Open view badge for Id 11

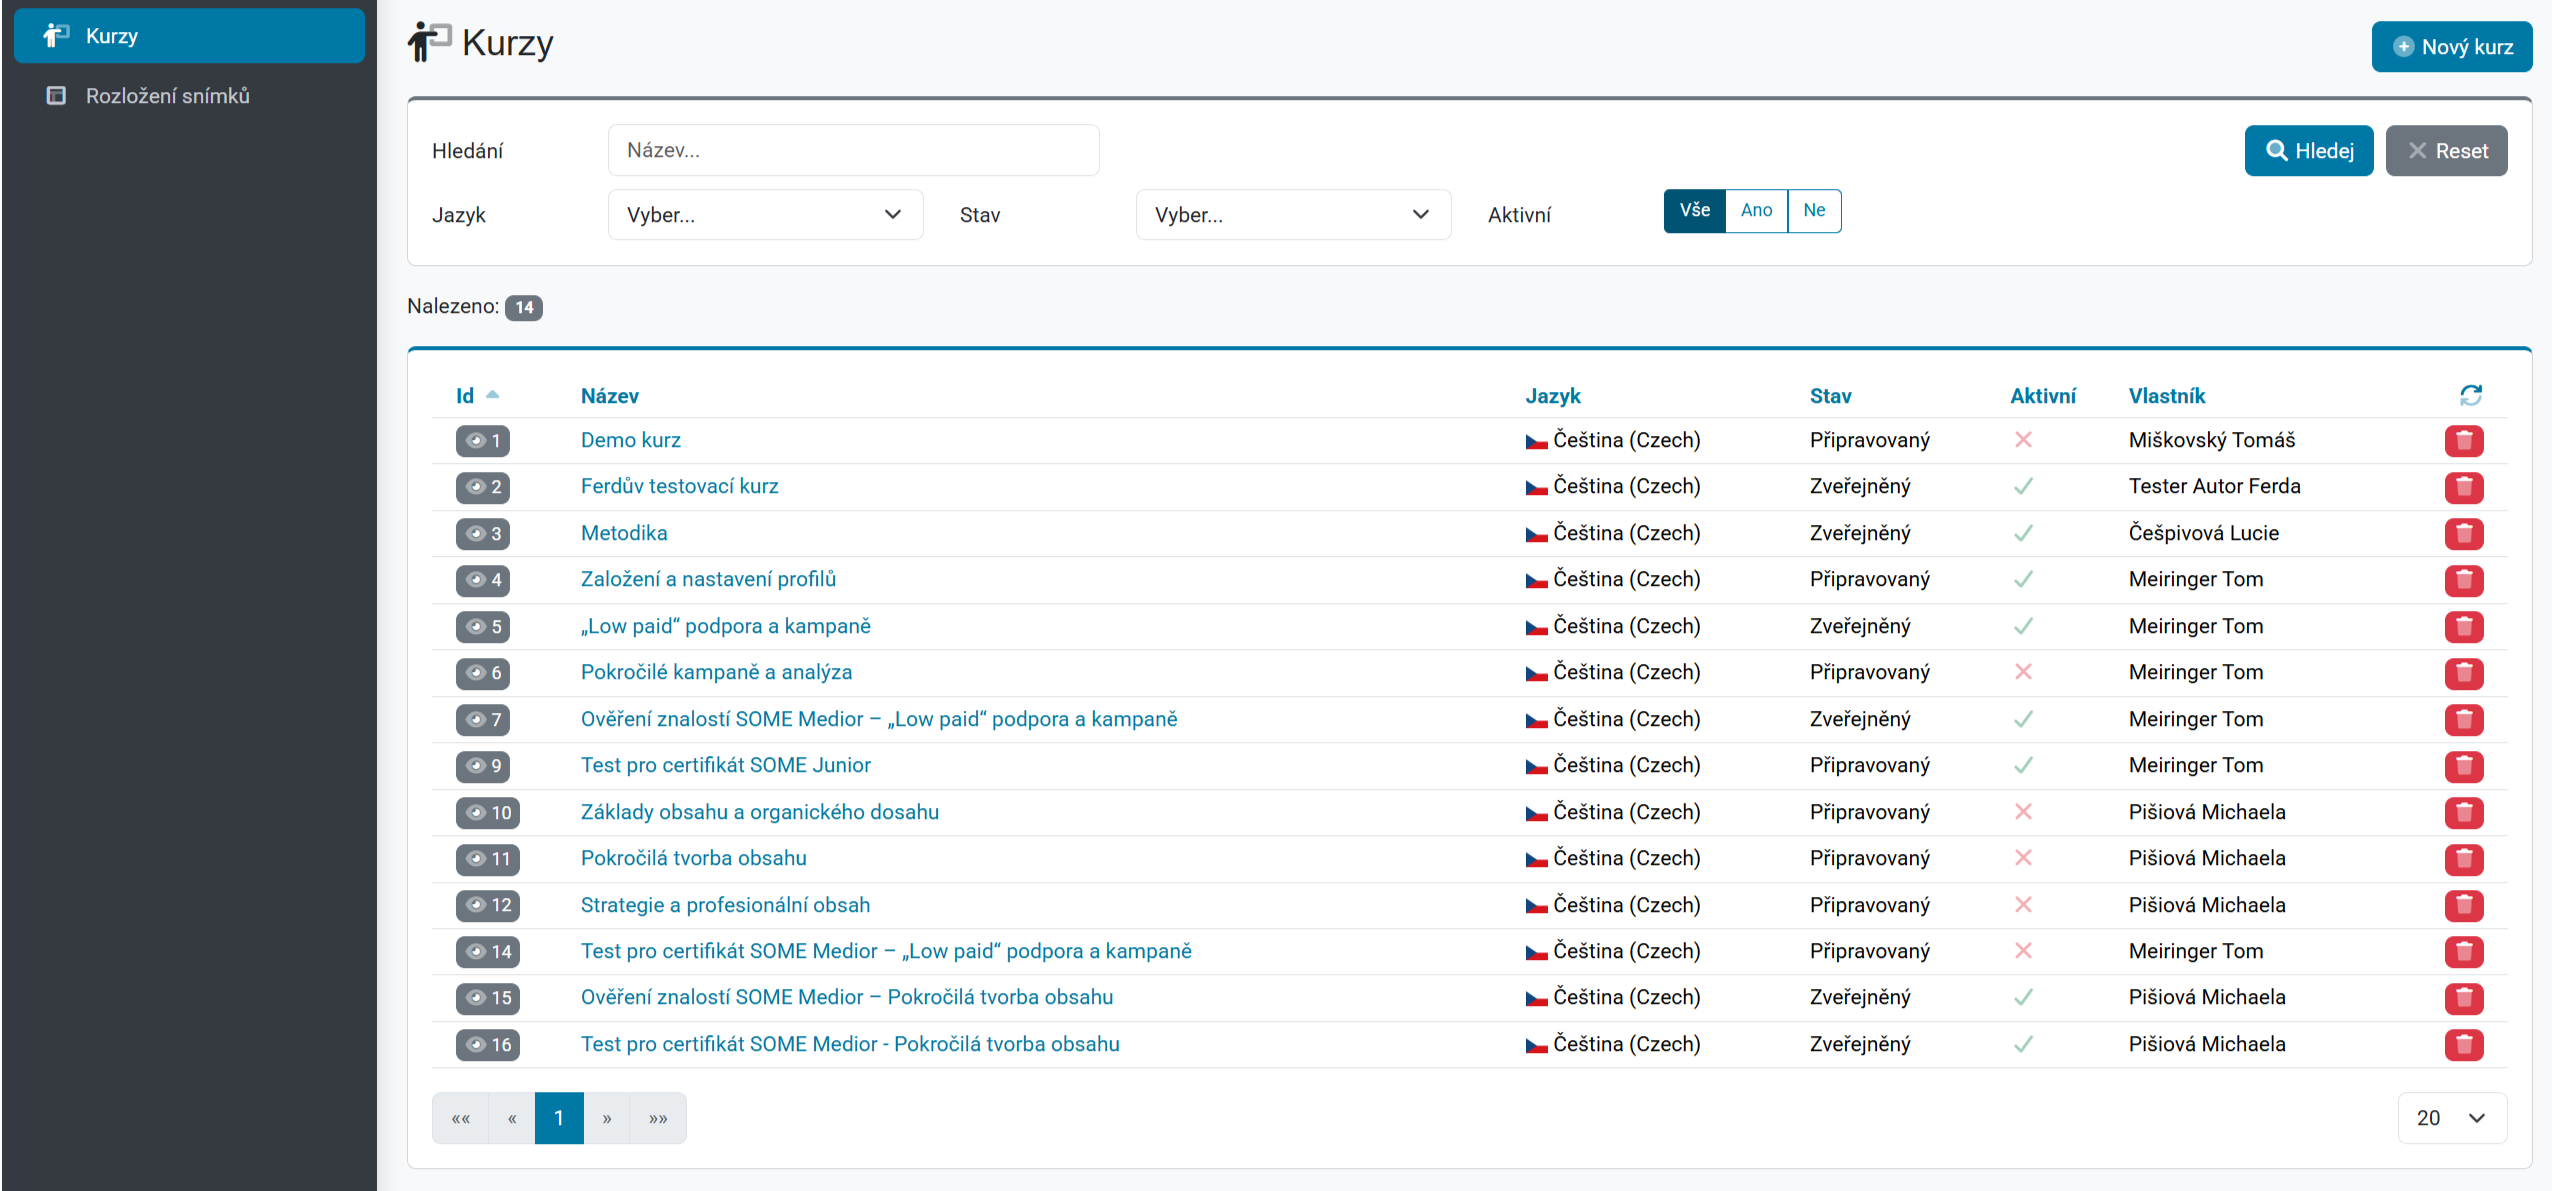click(x=488, y=859)
